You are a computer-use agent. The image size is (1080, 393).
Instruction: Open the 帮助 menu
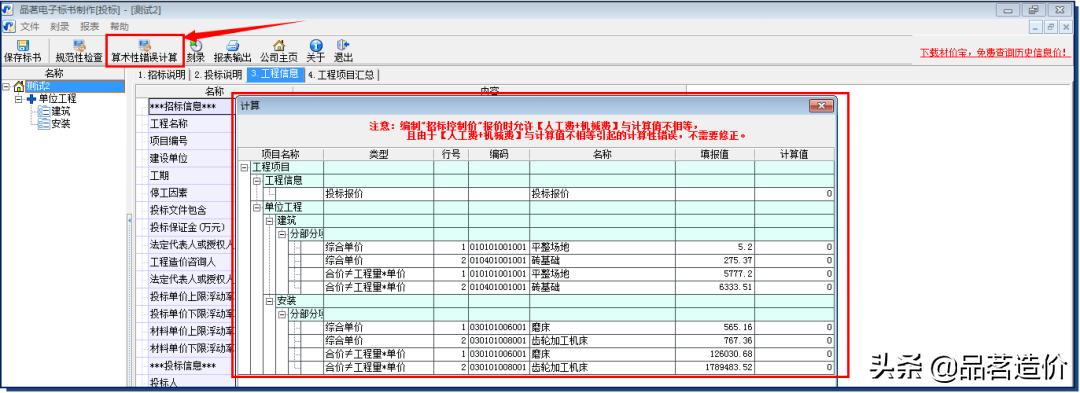pyautogui.click(x=119, y=26)
